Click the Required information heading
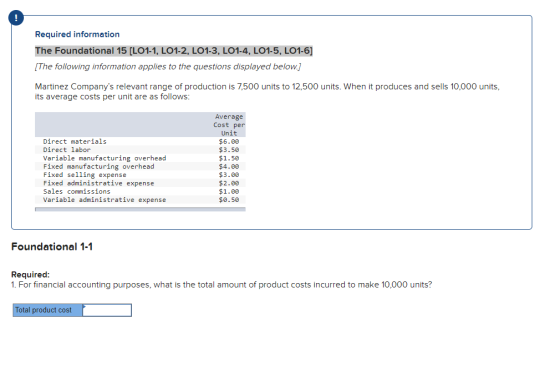 click(x=77, y=34)
